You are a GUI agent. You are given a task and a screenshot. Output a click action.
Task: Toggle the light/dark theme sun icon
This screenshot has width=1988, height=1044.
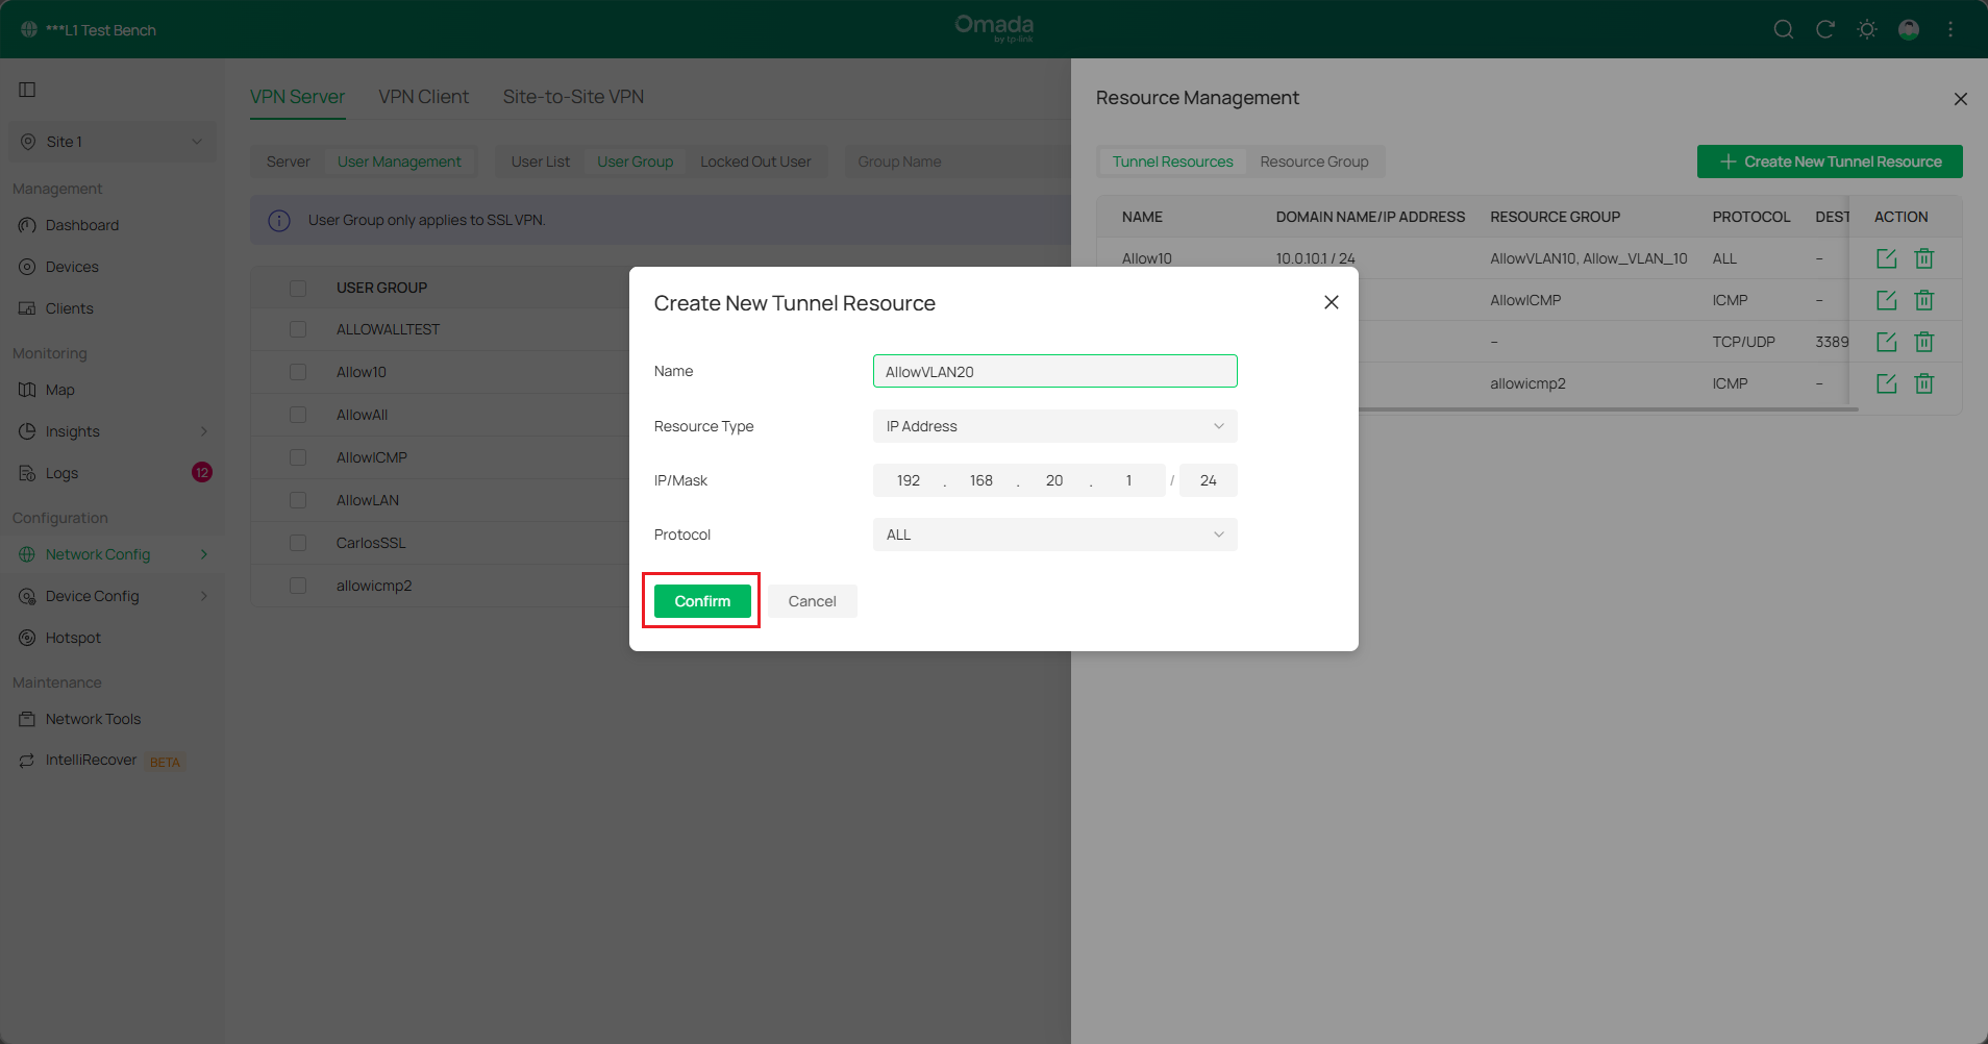click(x=1867, y=29)
